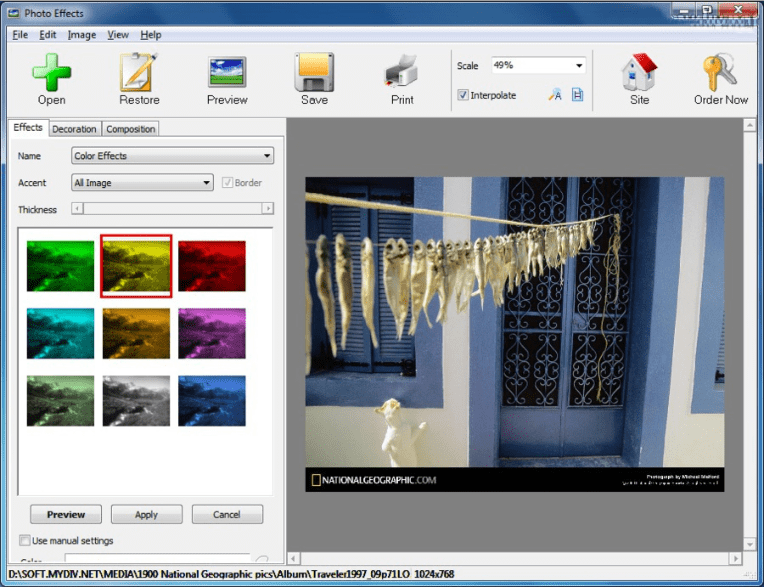Click the green plus Open icon
This screenshot has height=587, width=764.
click(x=51, y=73)
